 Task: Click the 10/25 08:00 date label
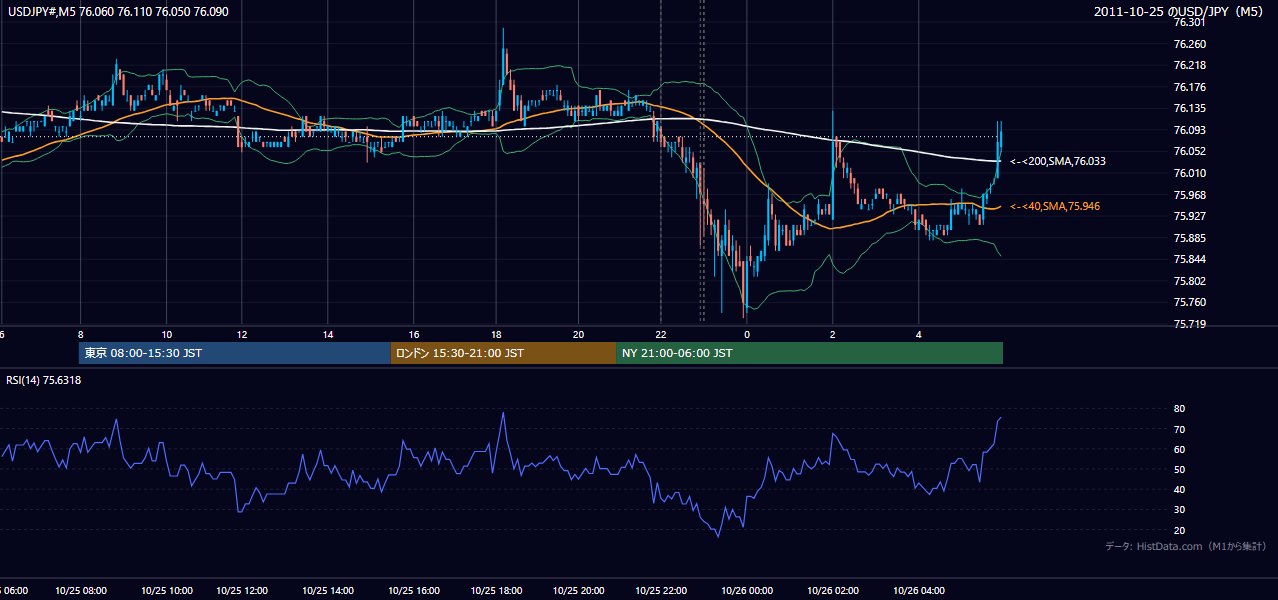pyautogui.click(x=82, y=591)
